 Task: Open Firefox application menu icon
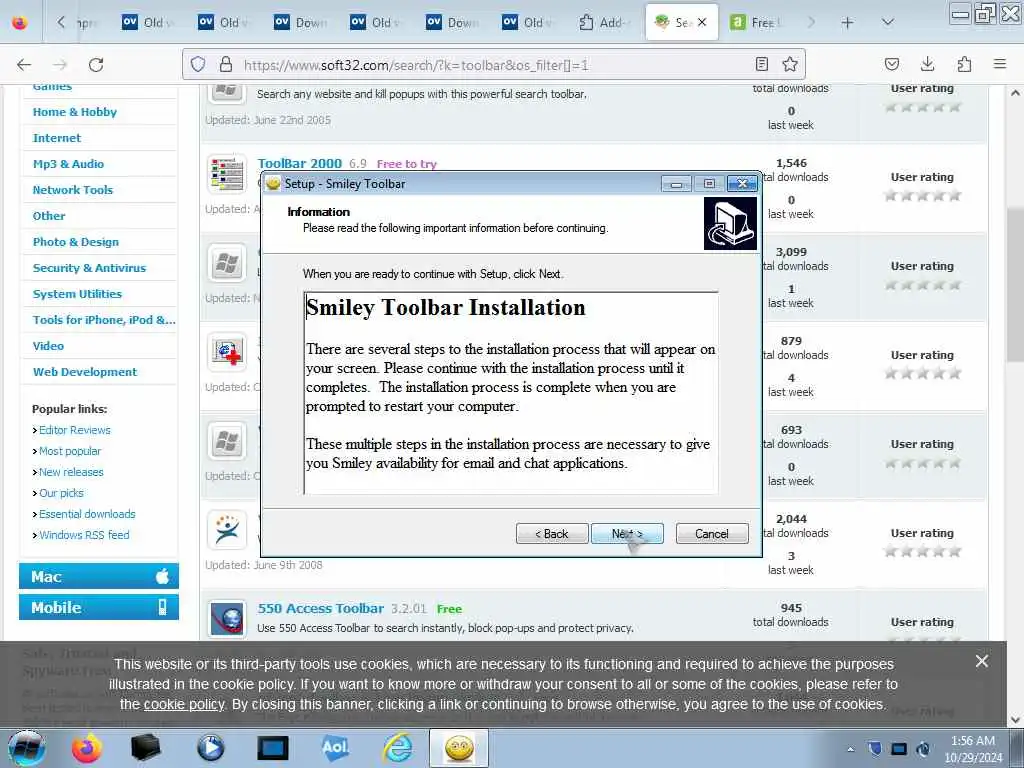pos(999,64)
